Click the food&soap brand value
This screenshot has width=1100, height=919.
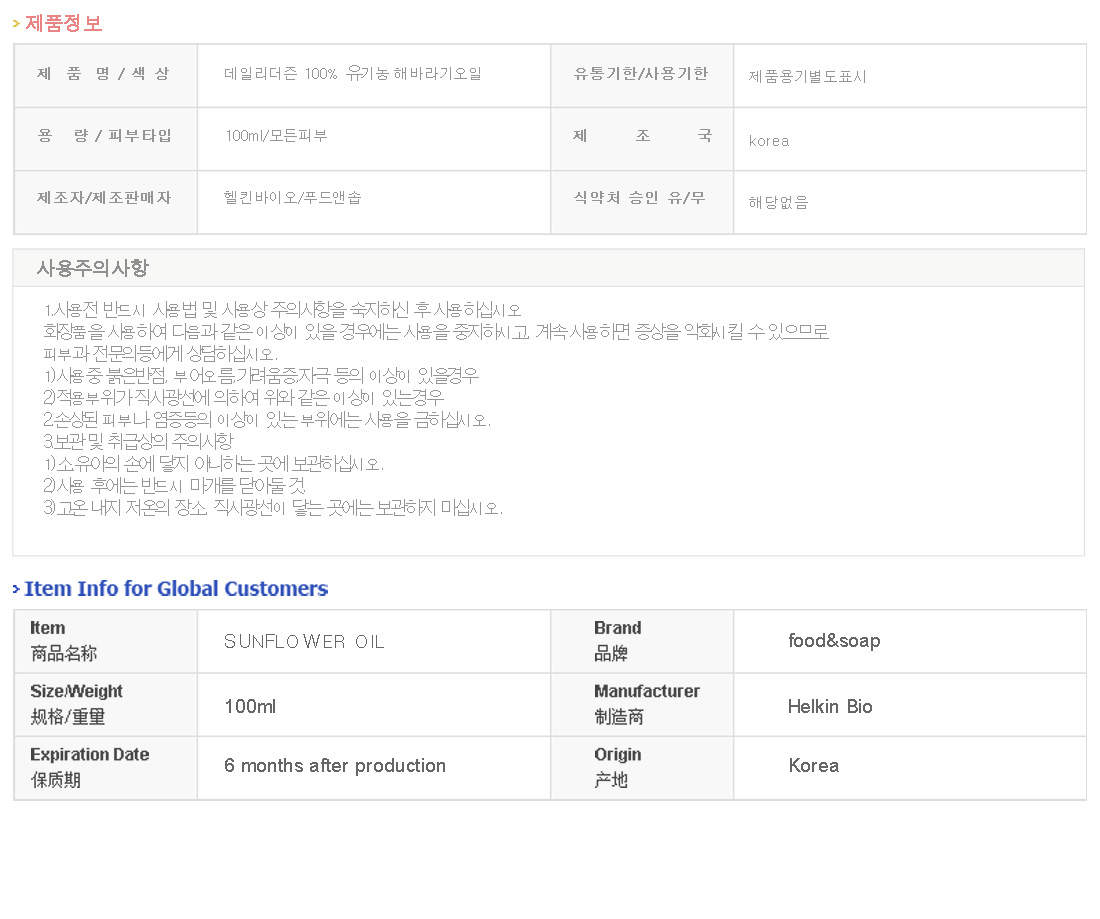coord(834,641)
